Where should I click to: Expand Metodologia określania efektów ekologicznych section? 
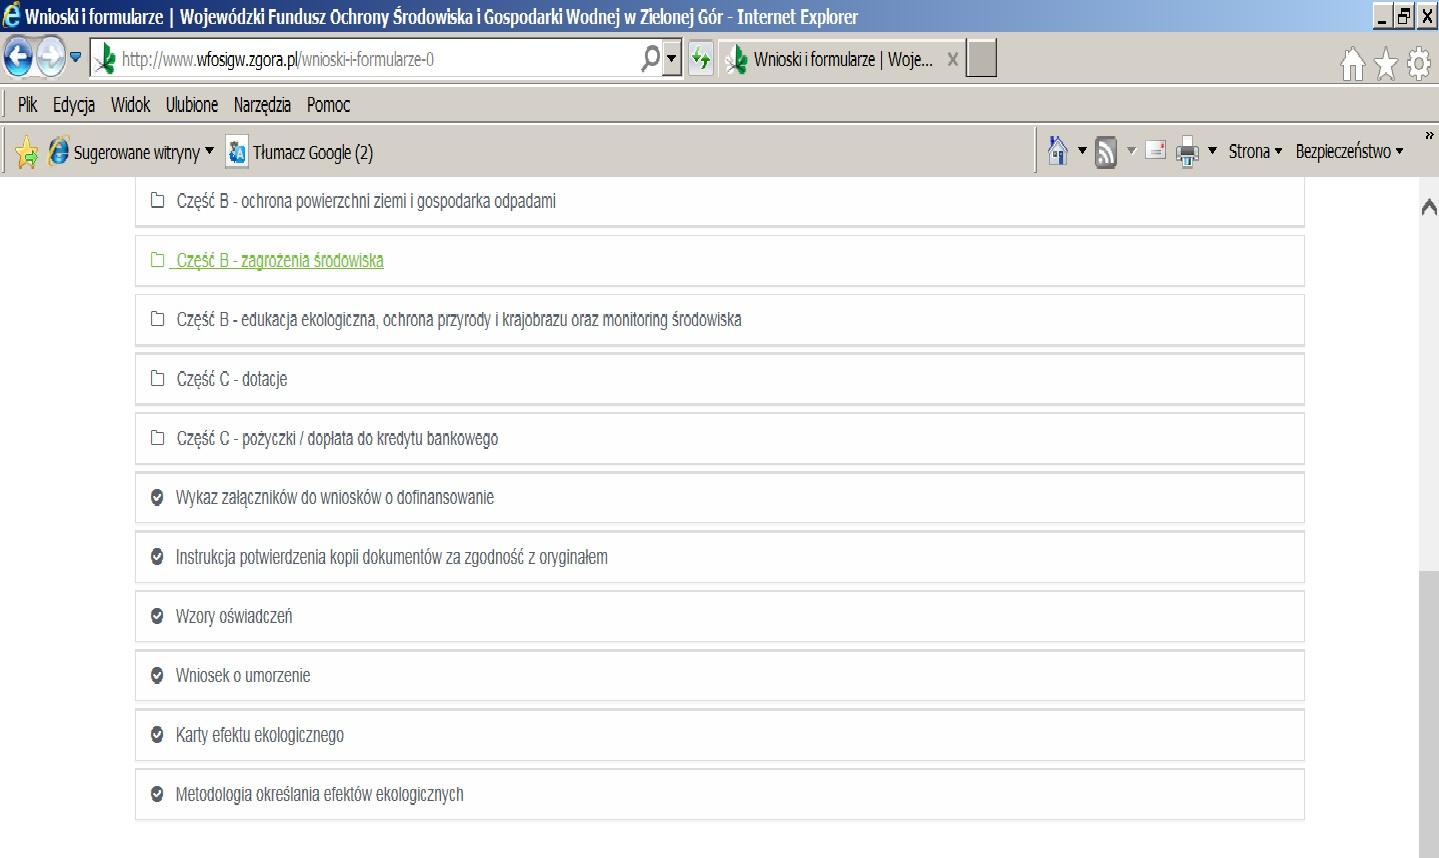click(719, 795)
